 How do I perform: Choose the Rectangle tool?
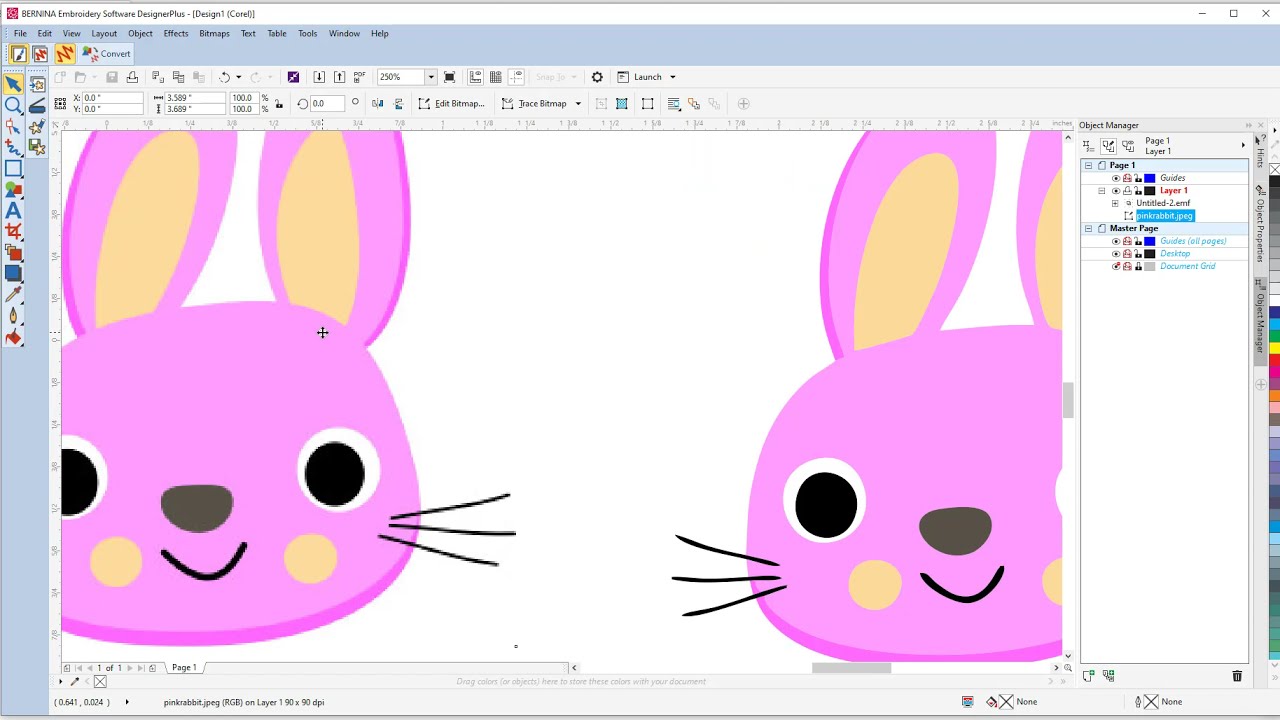(13, 169)
